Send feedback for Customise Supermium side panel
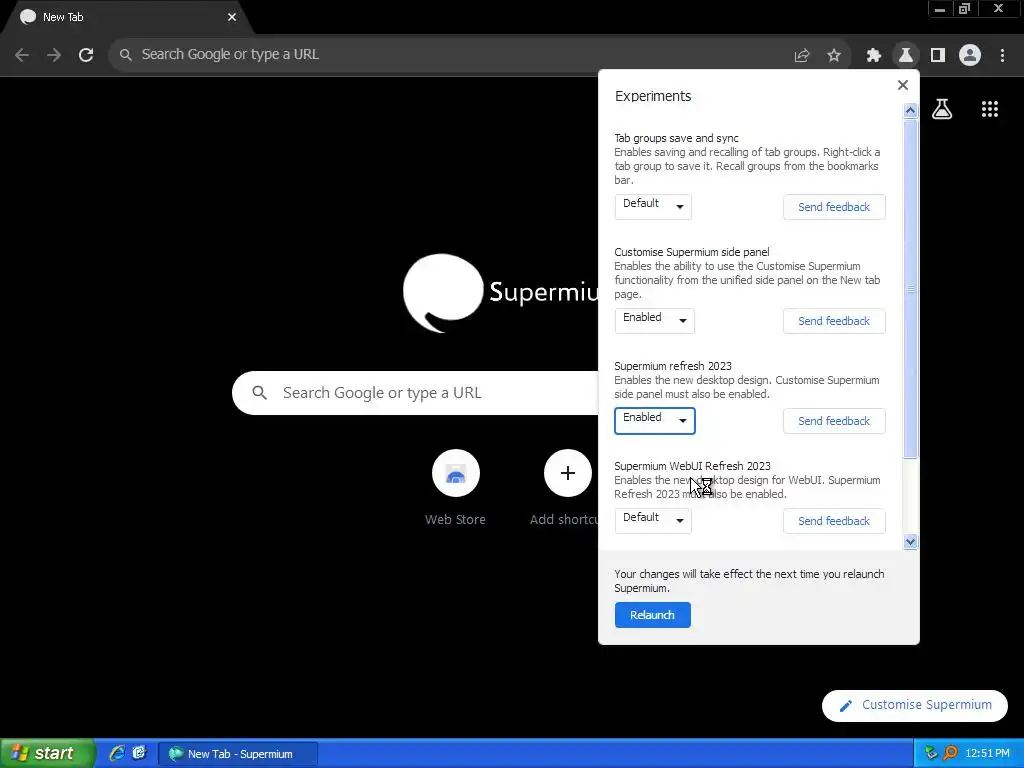 point(834,321)
